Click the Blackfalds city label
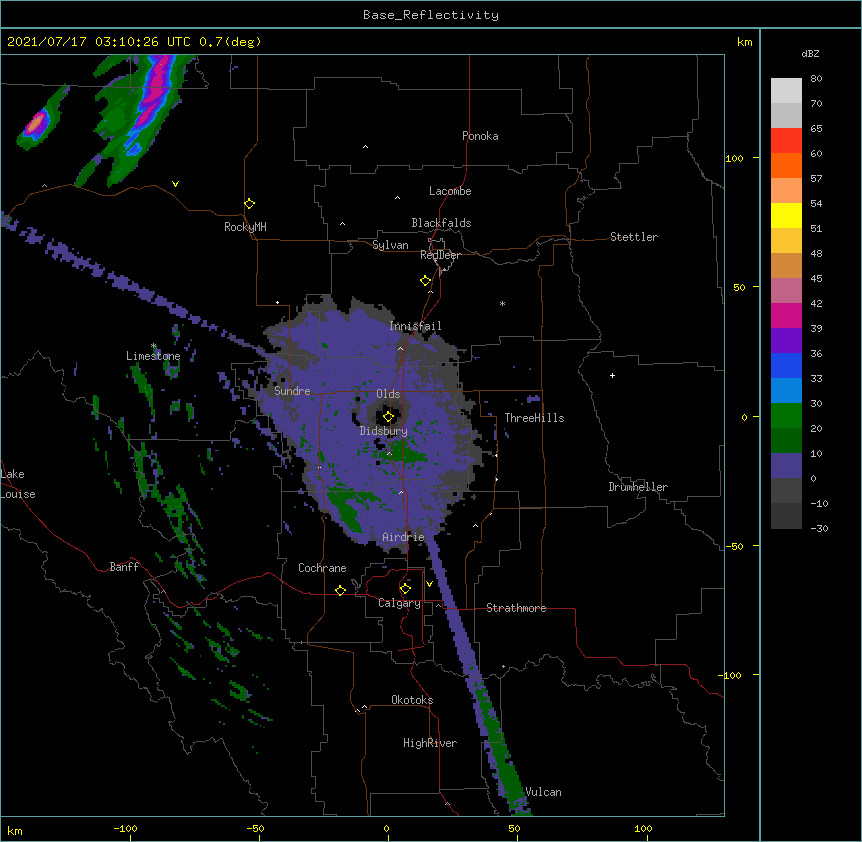The image size is (862, 842). (441, 223)
